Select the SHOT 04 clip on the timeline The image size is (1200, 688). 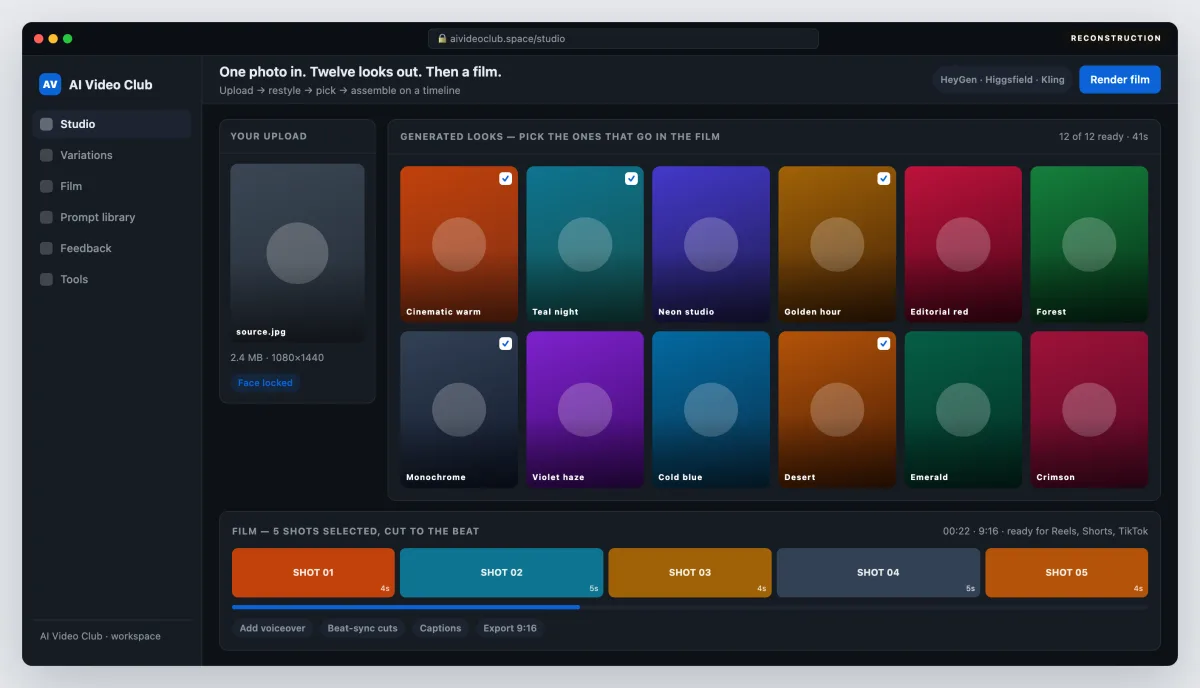878,572
